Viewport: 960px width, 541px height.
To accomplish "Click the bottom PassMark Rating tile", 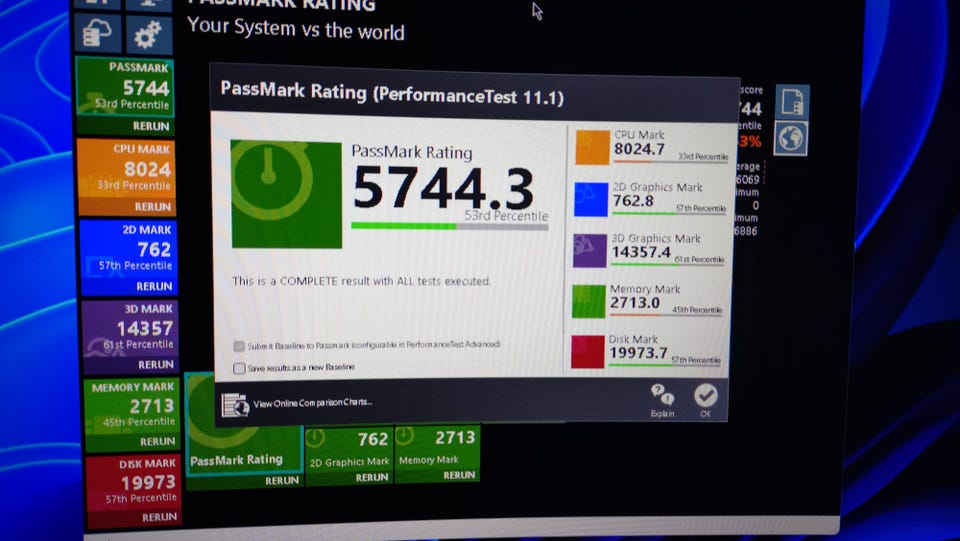I will pyautogui.click(x=244, y=432).
